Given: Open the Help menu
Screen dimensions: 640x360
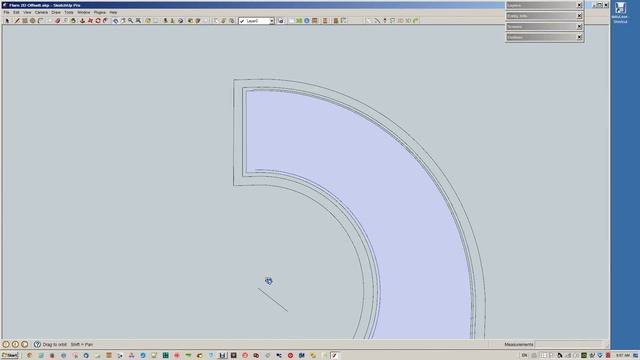Looking at the screenshot, I should [113, 12].
